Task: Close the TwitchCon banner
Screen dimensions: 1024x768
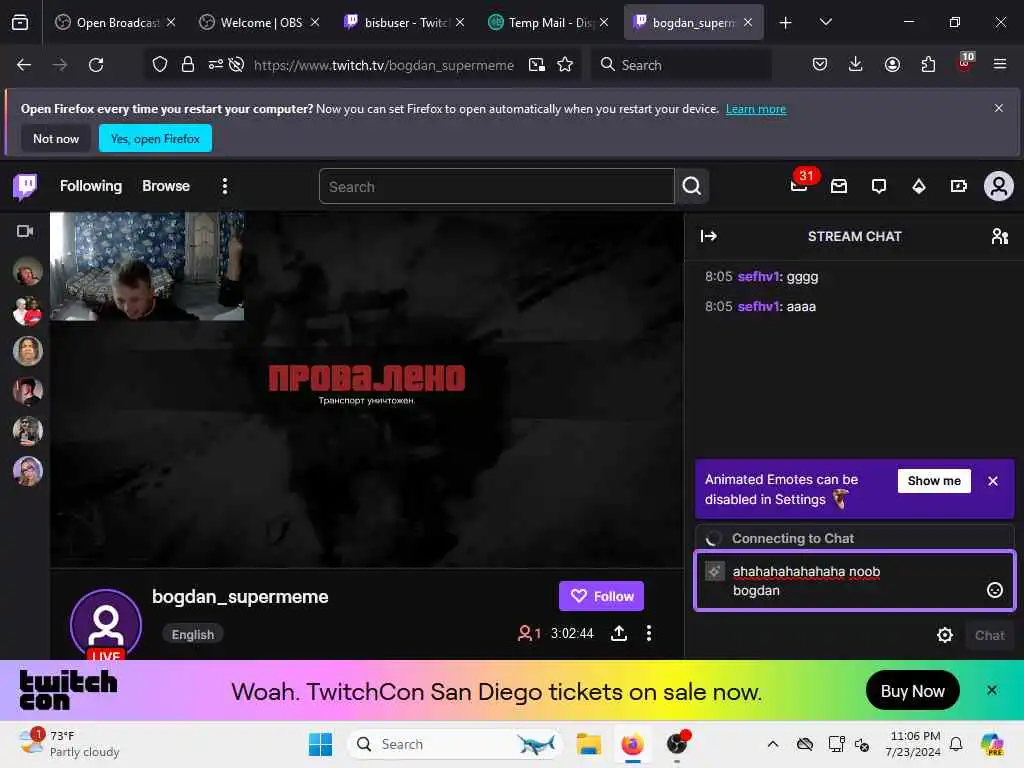Action: [x=991, y=690]
